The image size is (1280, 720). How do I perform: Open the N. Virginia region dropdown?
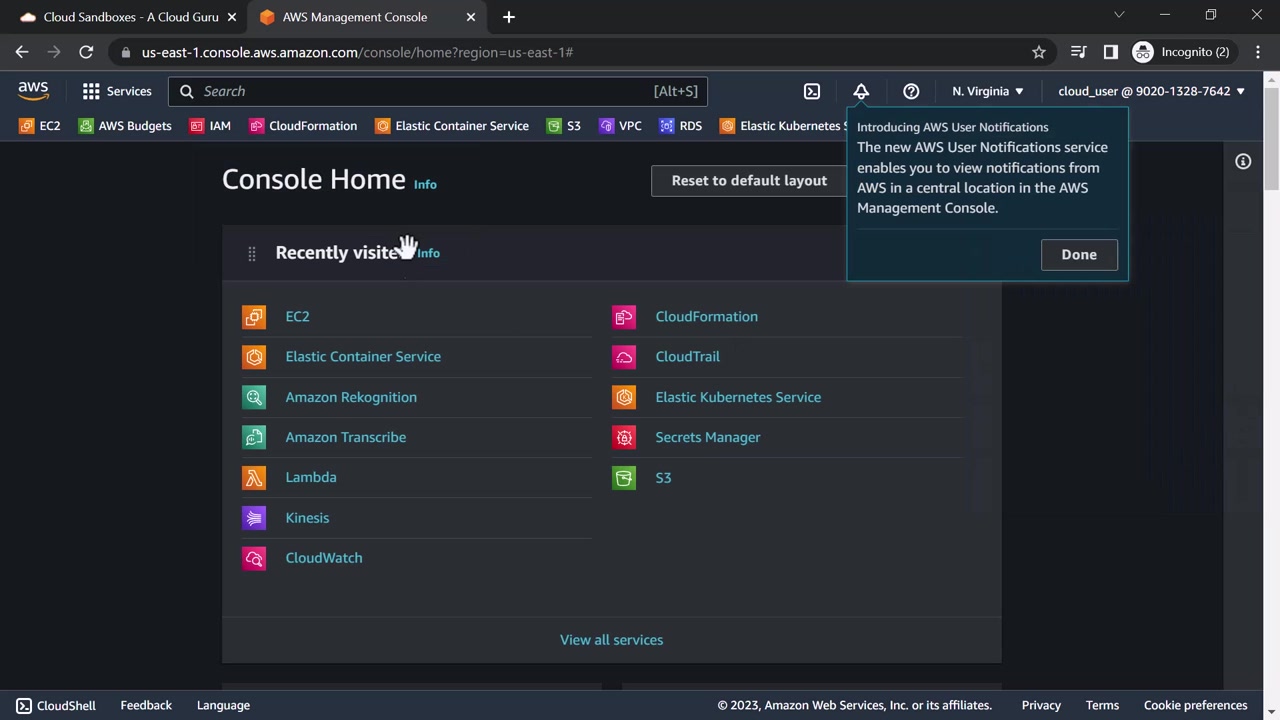pos(988,91)
